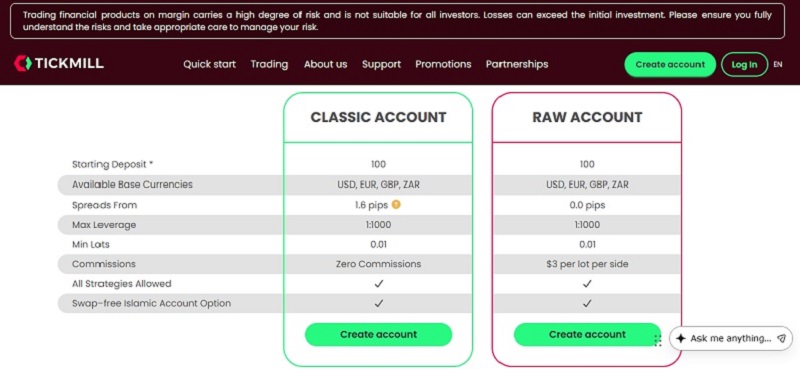This screenshot has height=369, width=800.
Task: Click the Commissions row label
Action: point(104,264)
